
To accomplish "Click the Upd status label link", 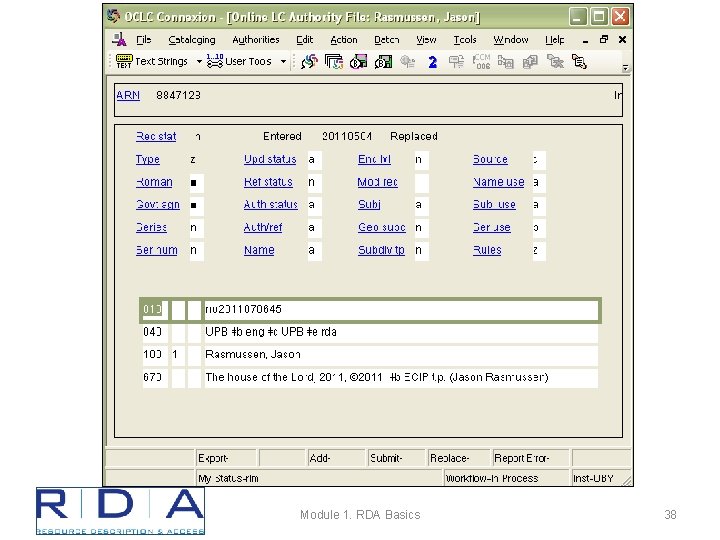I will [x=270, y=159].
